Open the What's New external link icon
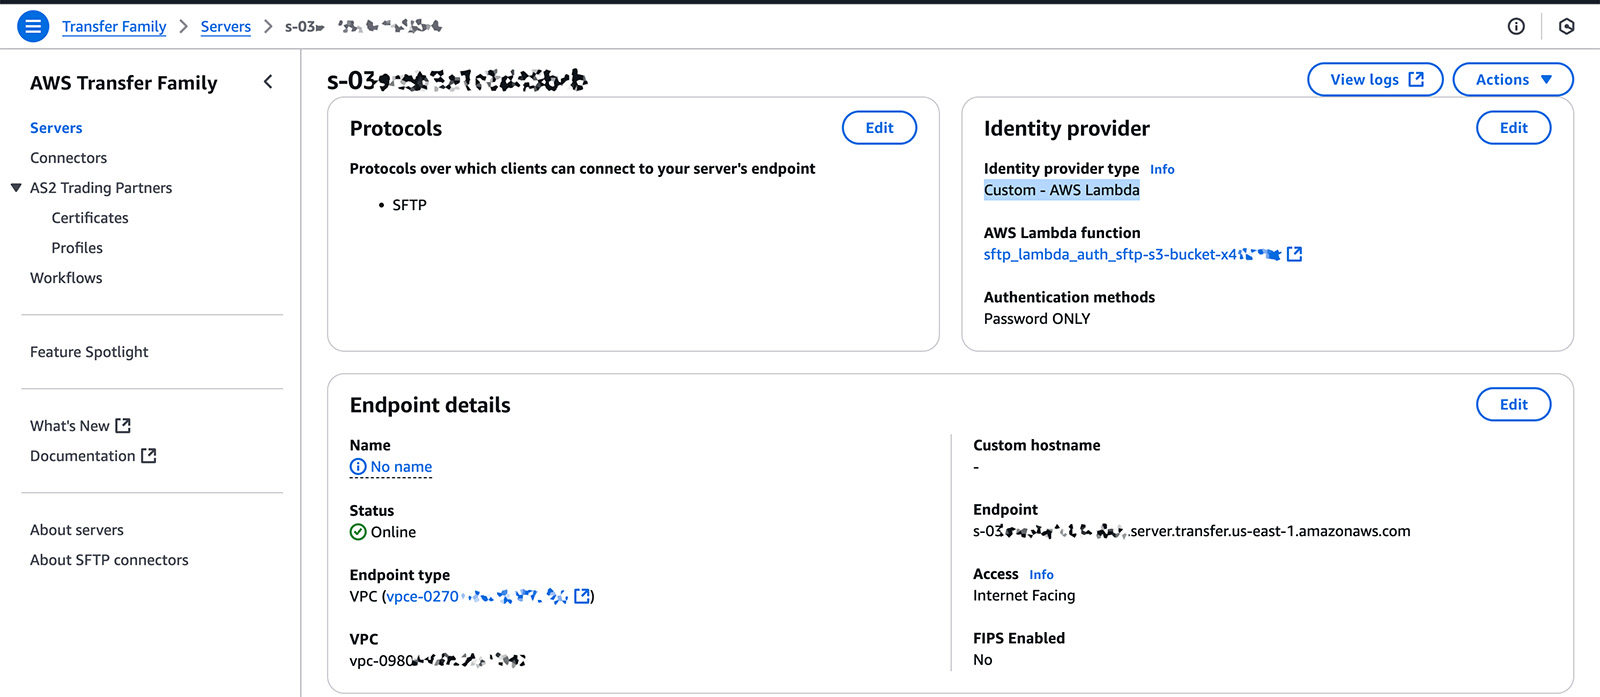Screen dimensions: 1600x697 [124, 425]
